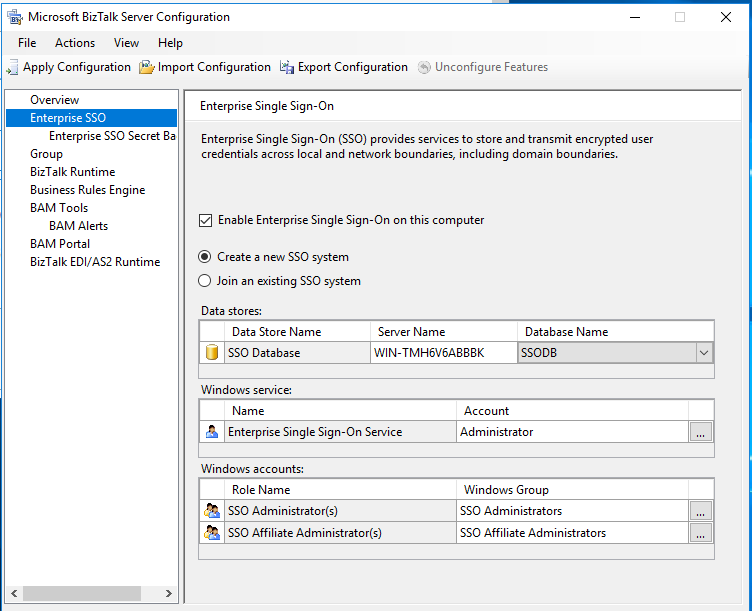Click the BizTalk app icon in title bar

pos(15,17)
